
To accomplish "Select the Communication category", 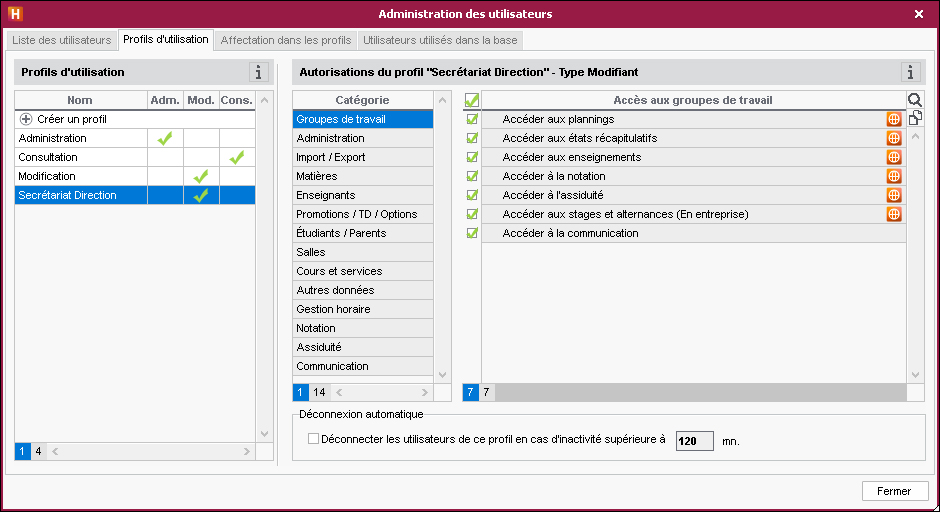I will pos(363,366).
